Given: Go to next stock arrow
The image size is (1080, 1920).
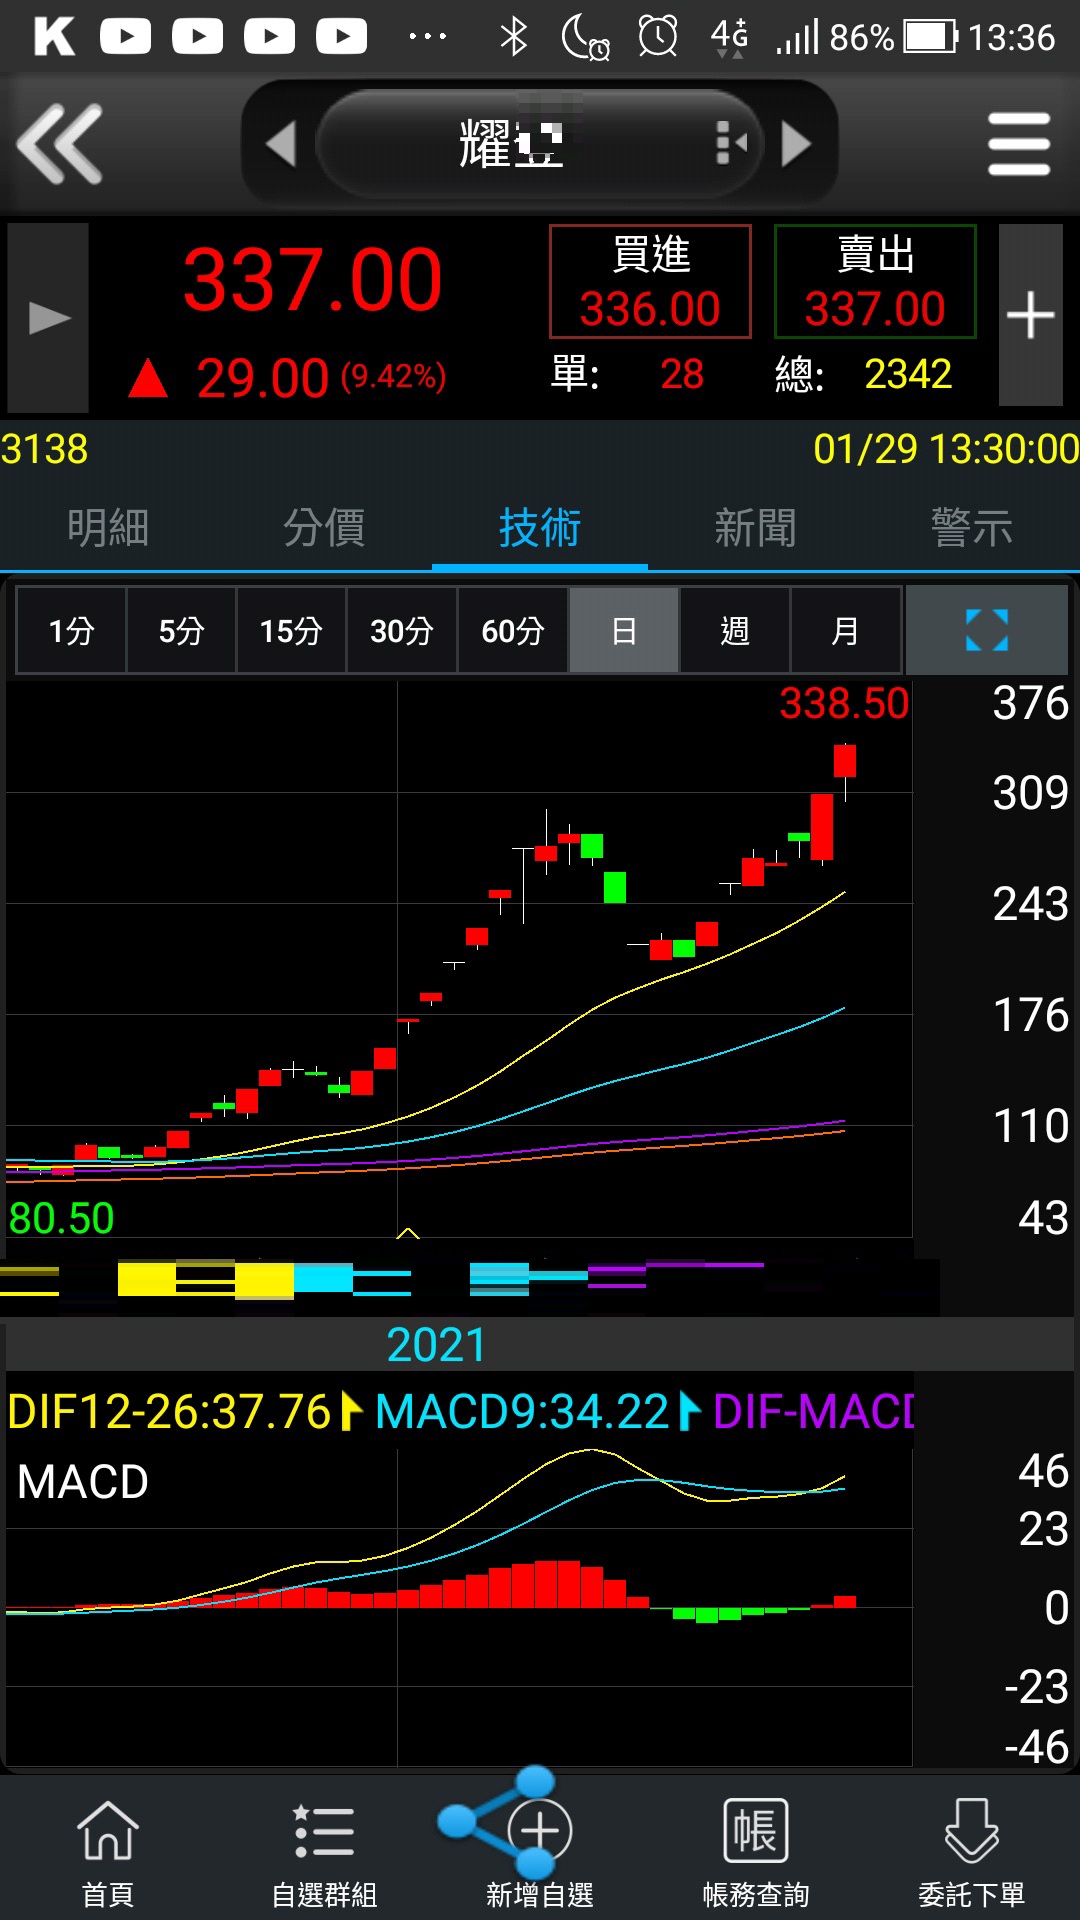Looking at the screenshot, I should click(x=796, y=145).
